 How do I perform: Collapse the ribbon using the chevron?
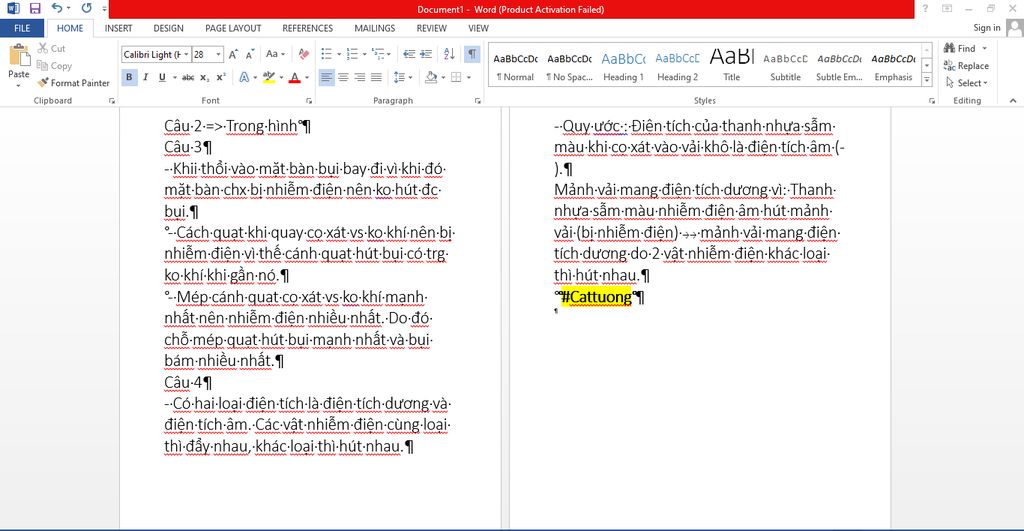click(x=1013, y=101)
